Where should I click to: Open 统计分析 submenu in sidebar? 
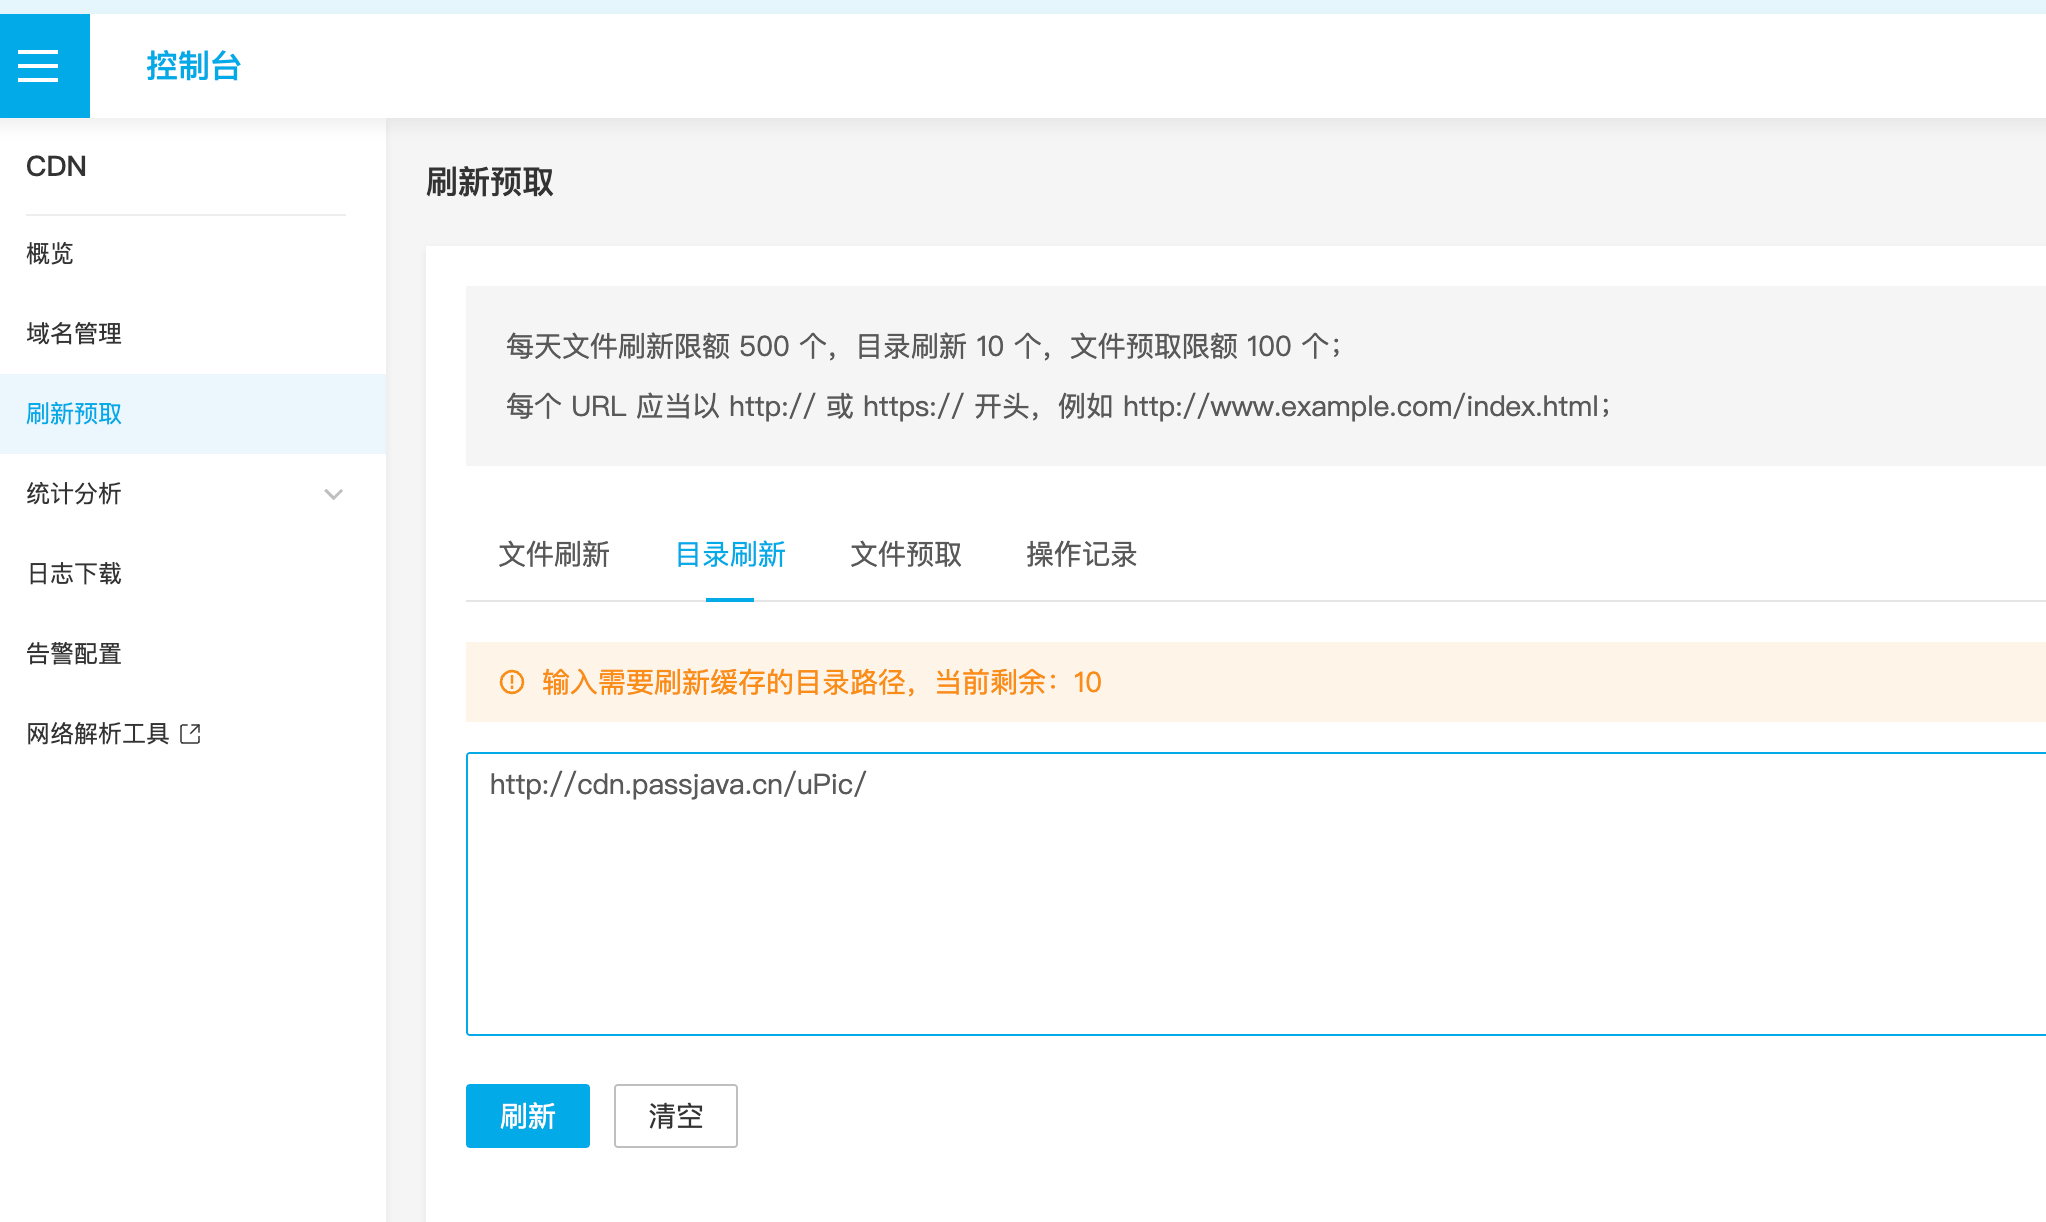(x=75, y=494)
